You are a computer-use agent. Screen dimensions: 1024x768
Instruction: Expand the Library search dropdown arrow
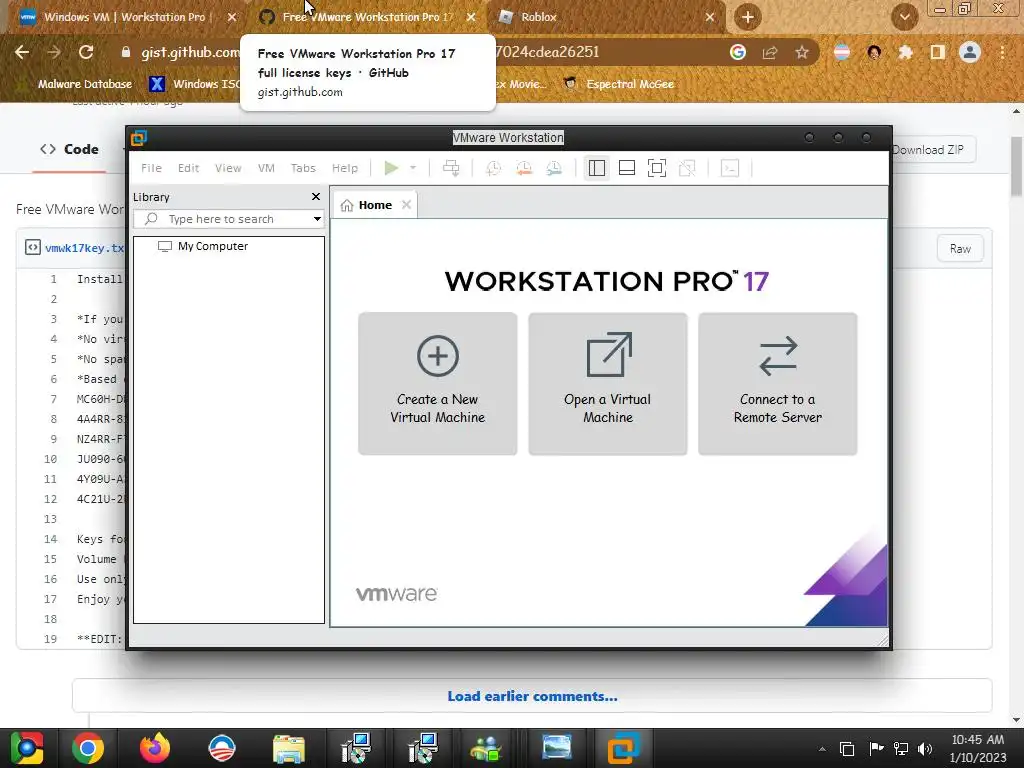point(317,219)
